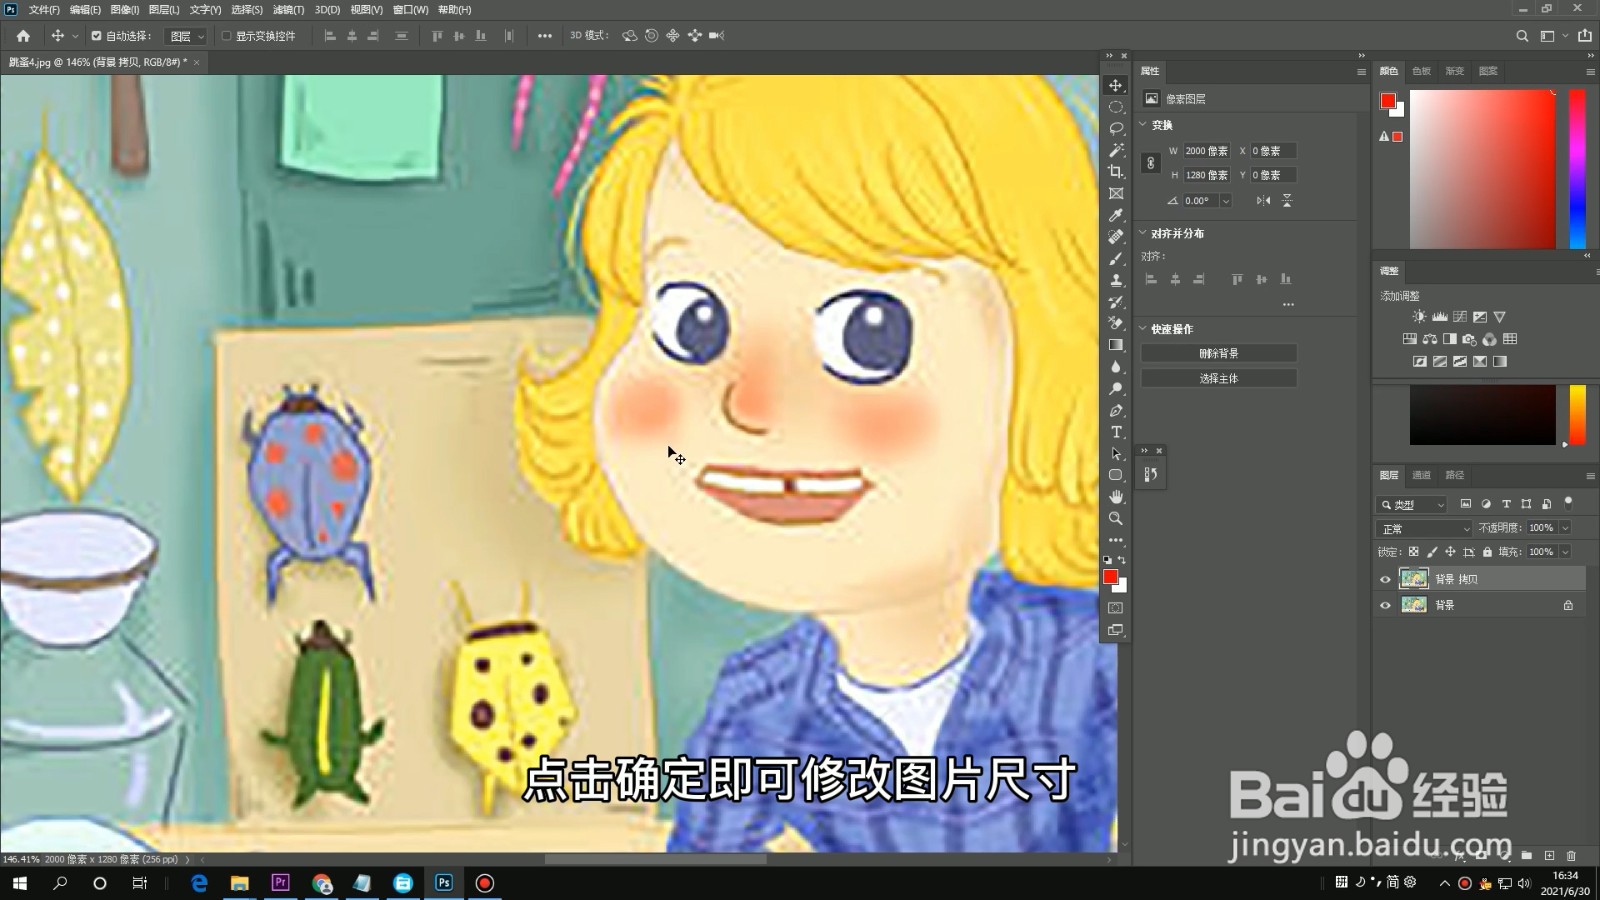The image size is (1600, 900).
Task: Hide the 背景 拷贝 layer
Action: click(1385, 579)
